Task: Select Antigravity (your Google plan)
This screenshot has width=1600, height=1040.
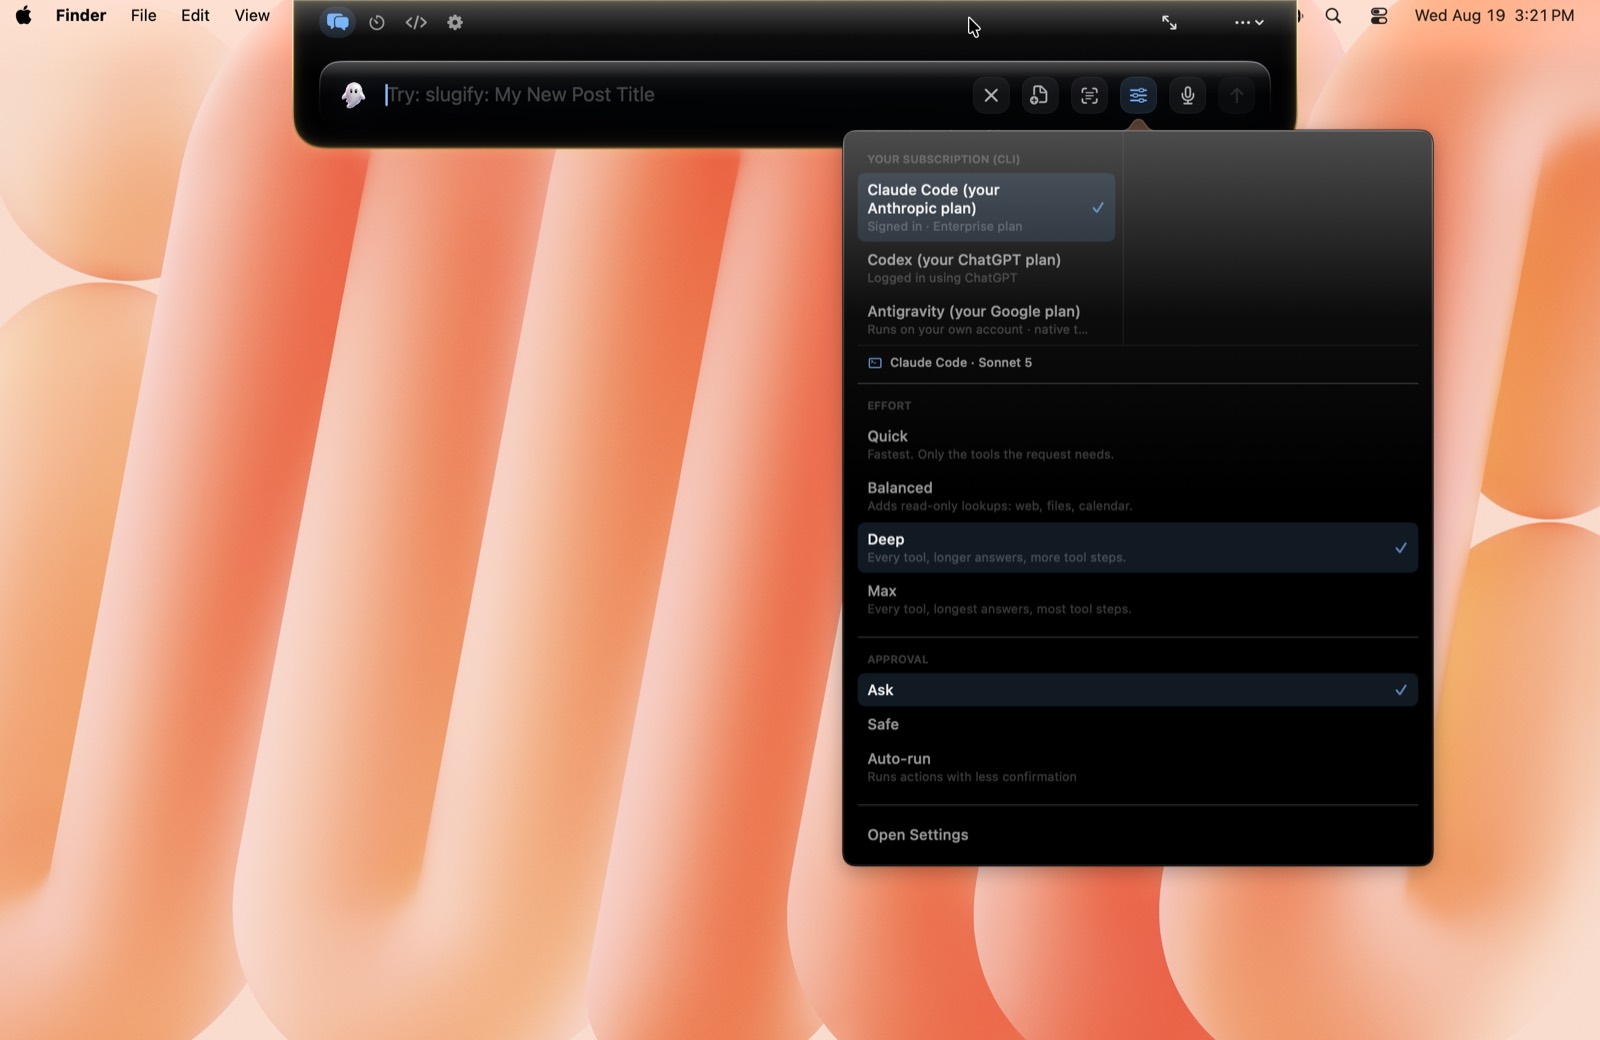Action: pyautogui.click(x=986, y=320)
